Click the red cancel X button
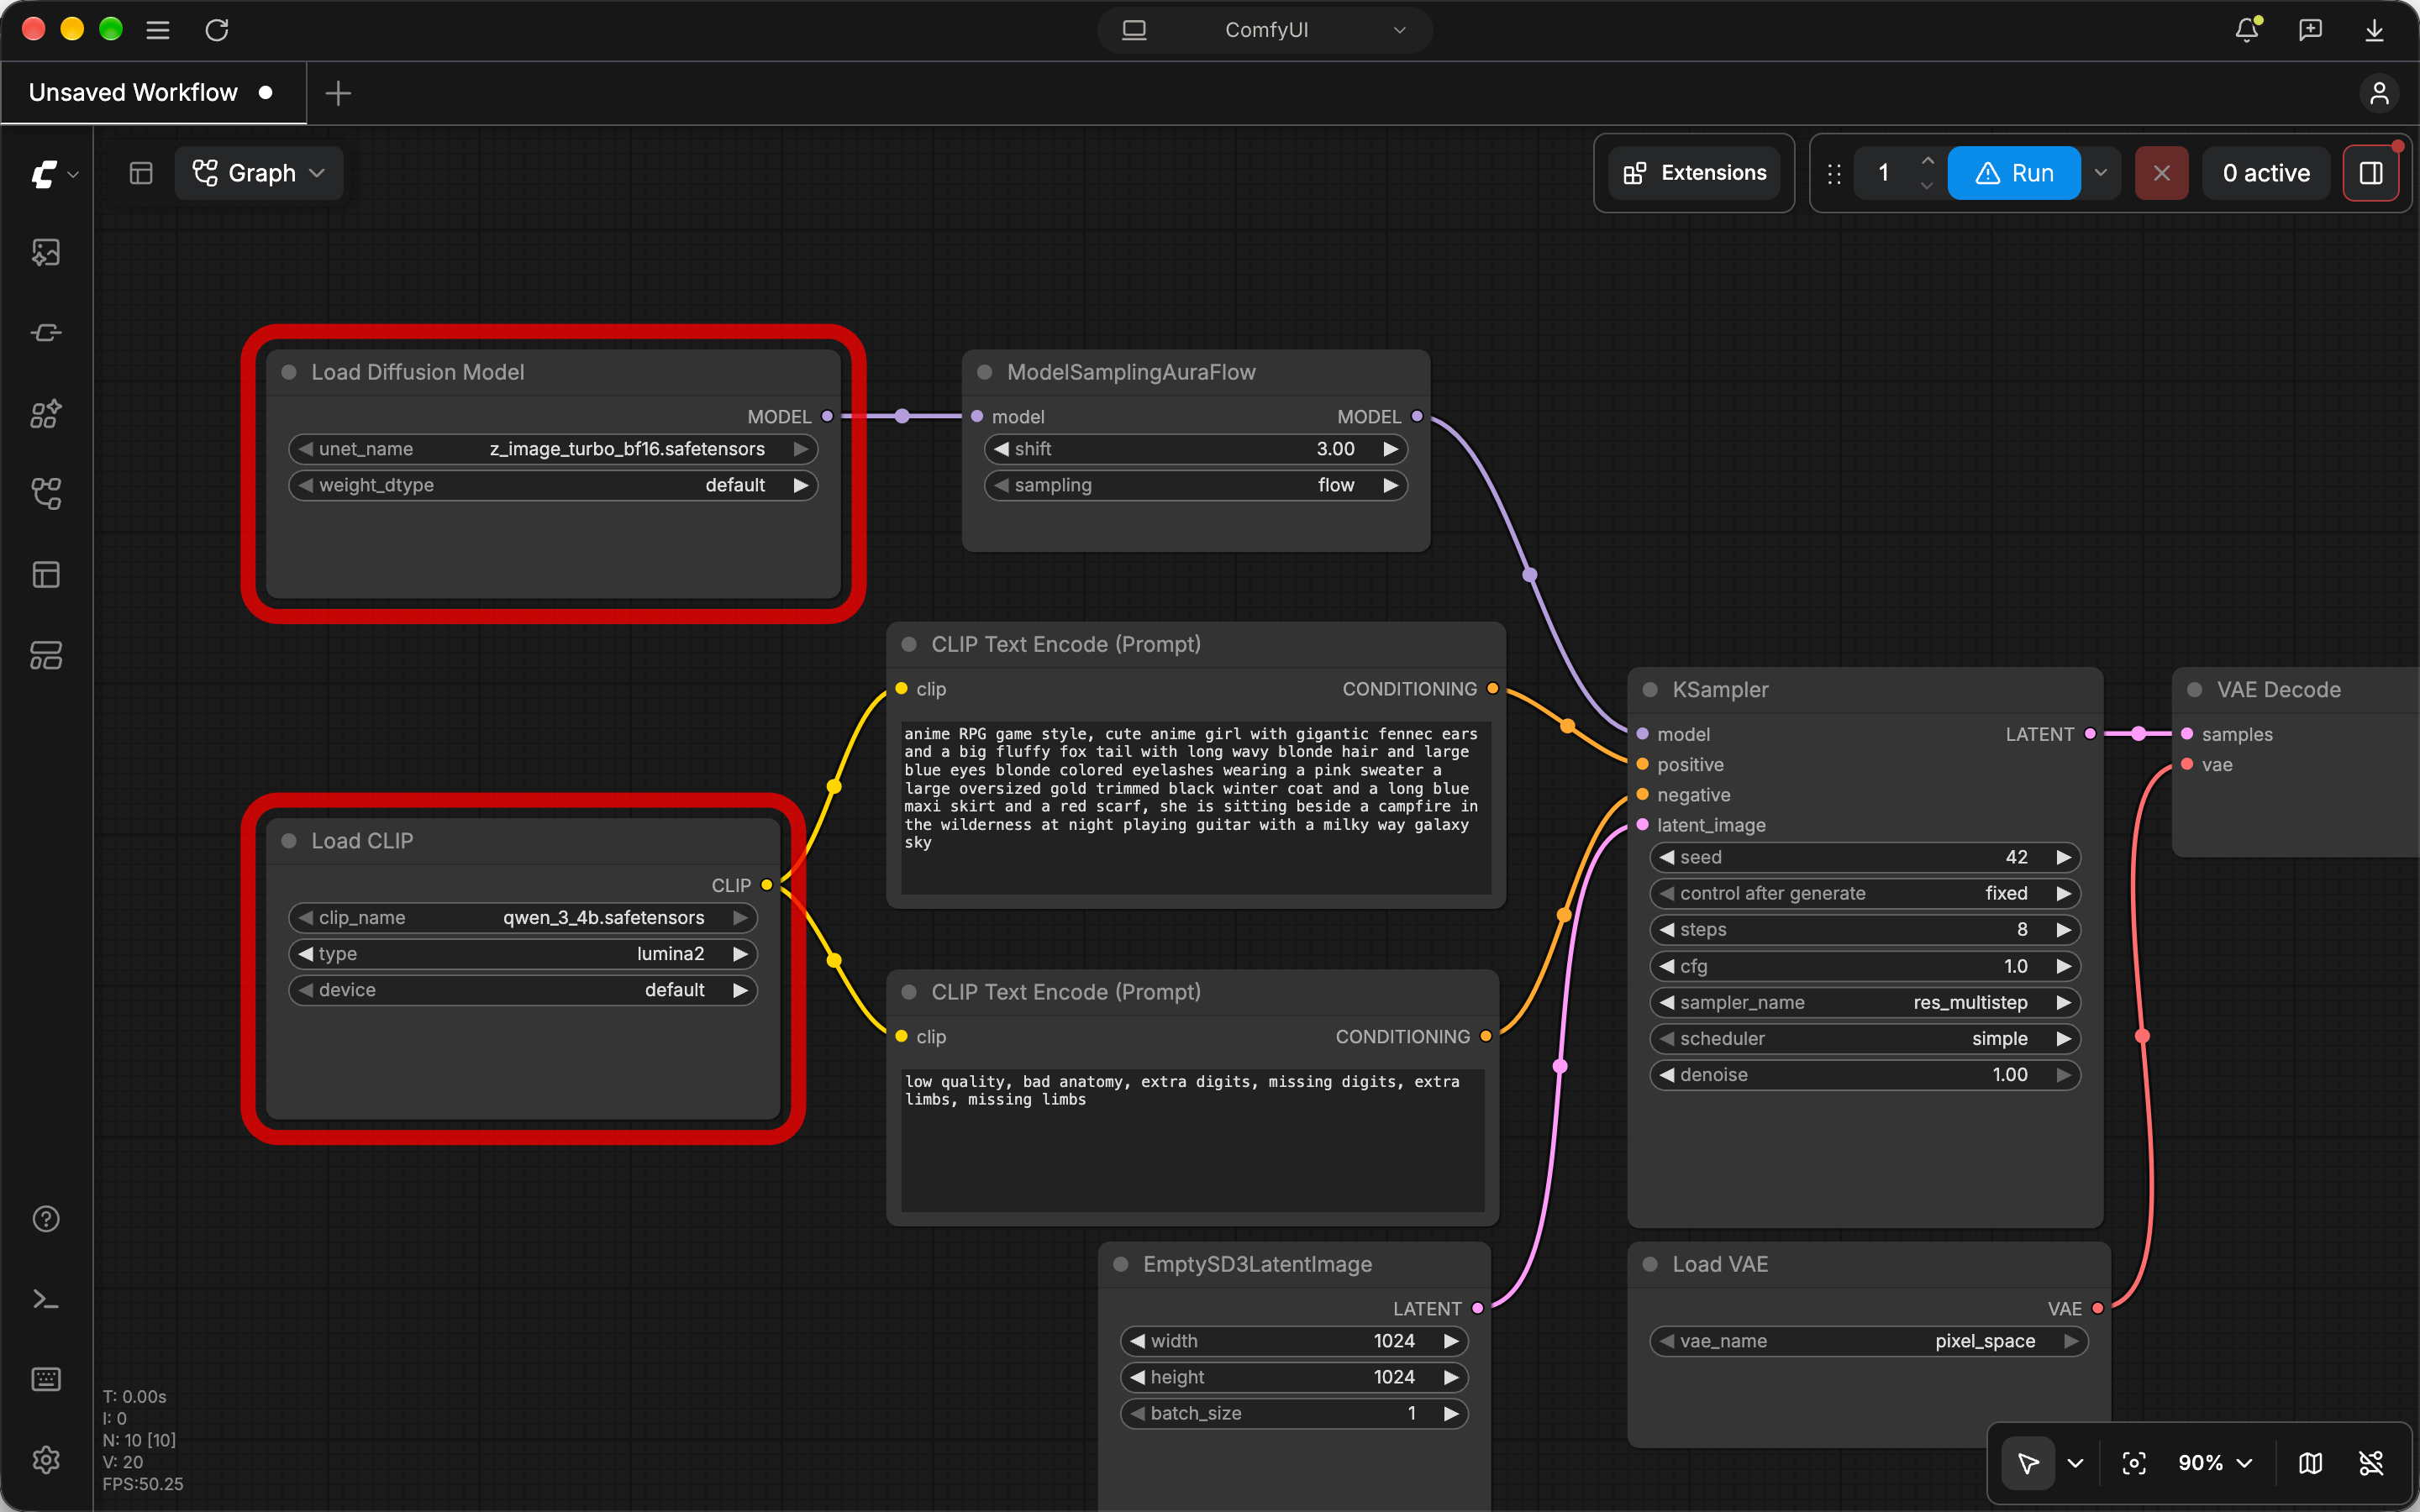Image resolution: width=2420 pixels, height=1512 pixels. 2161,173
